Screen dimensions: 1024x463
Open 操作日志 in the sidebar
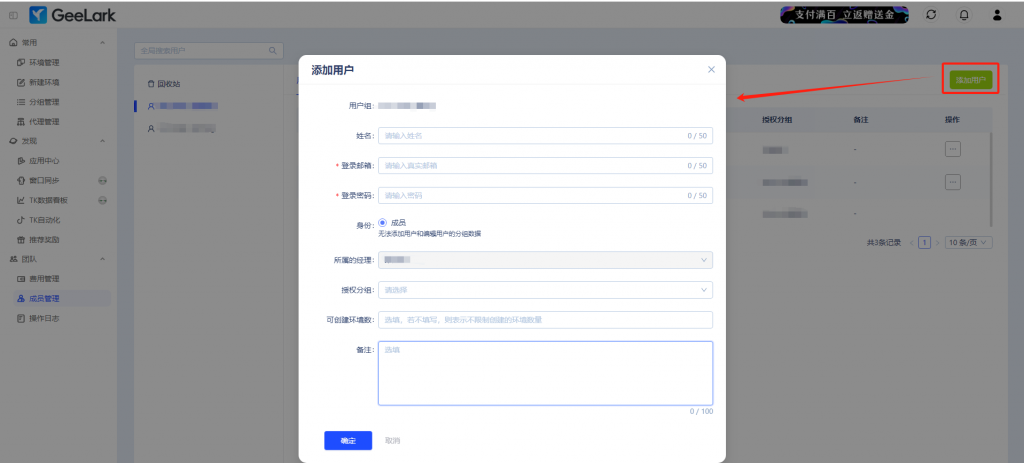click(x=44, y=317)
